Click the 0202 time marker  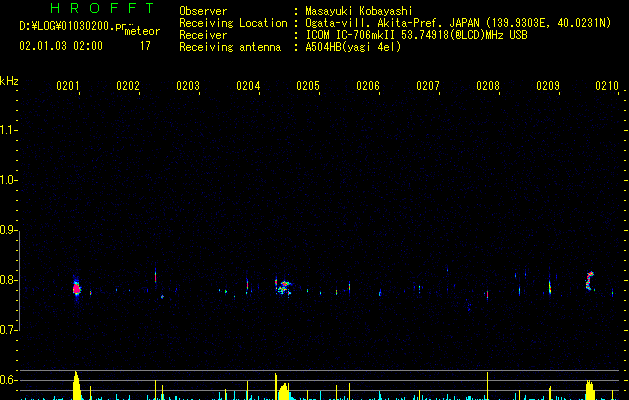[x=128, y=86]
